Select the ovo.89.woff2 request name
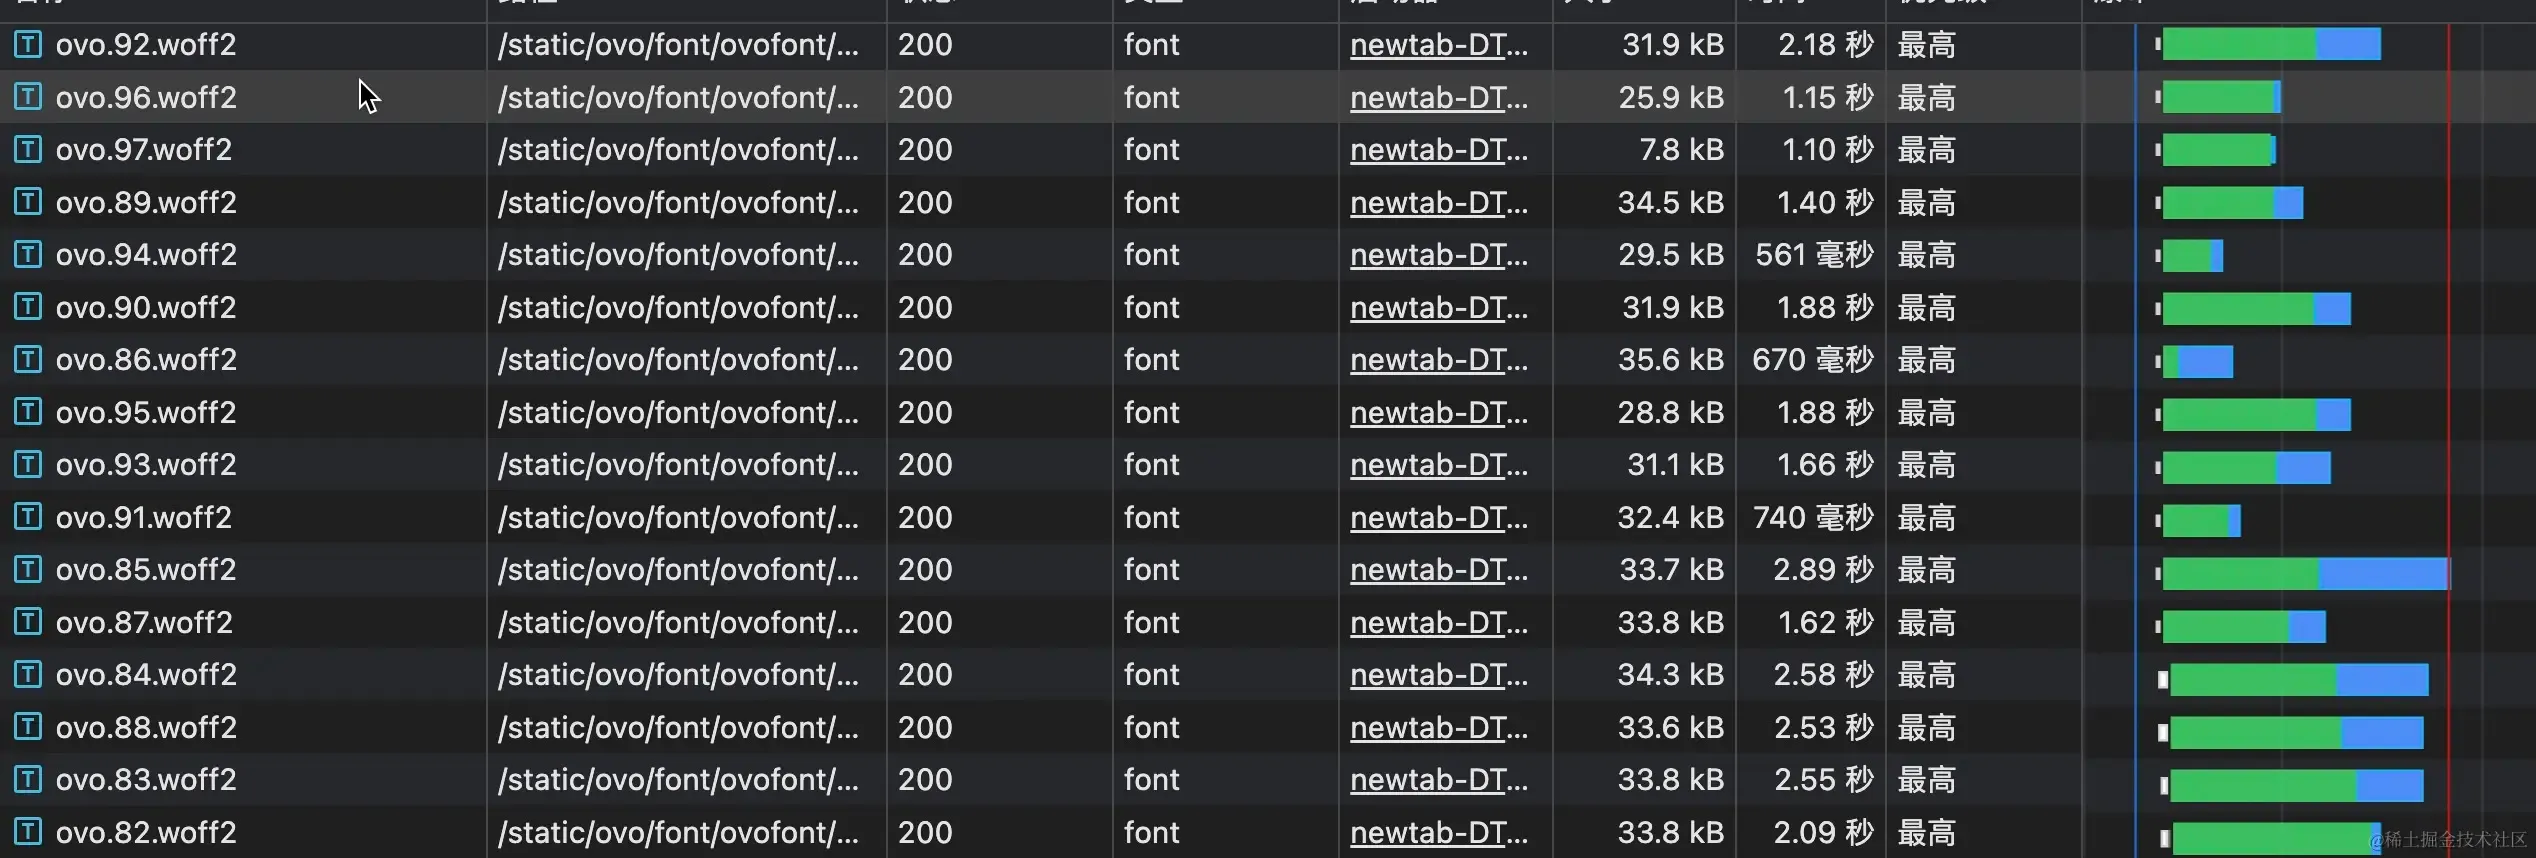The height and width of the screenshot is (858, 2536). click(146, 203)
